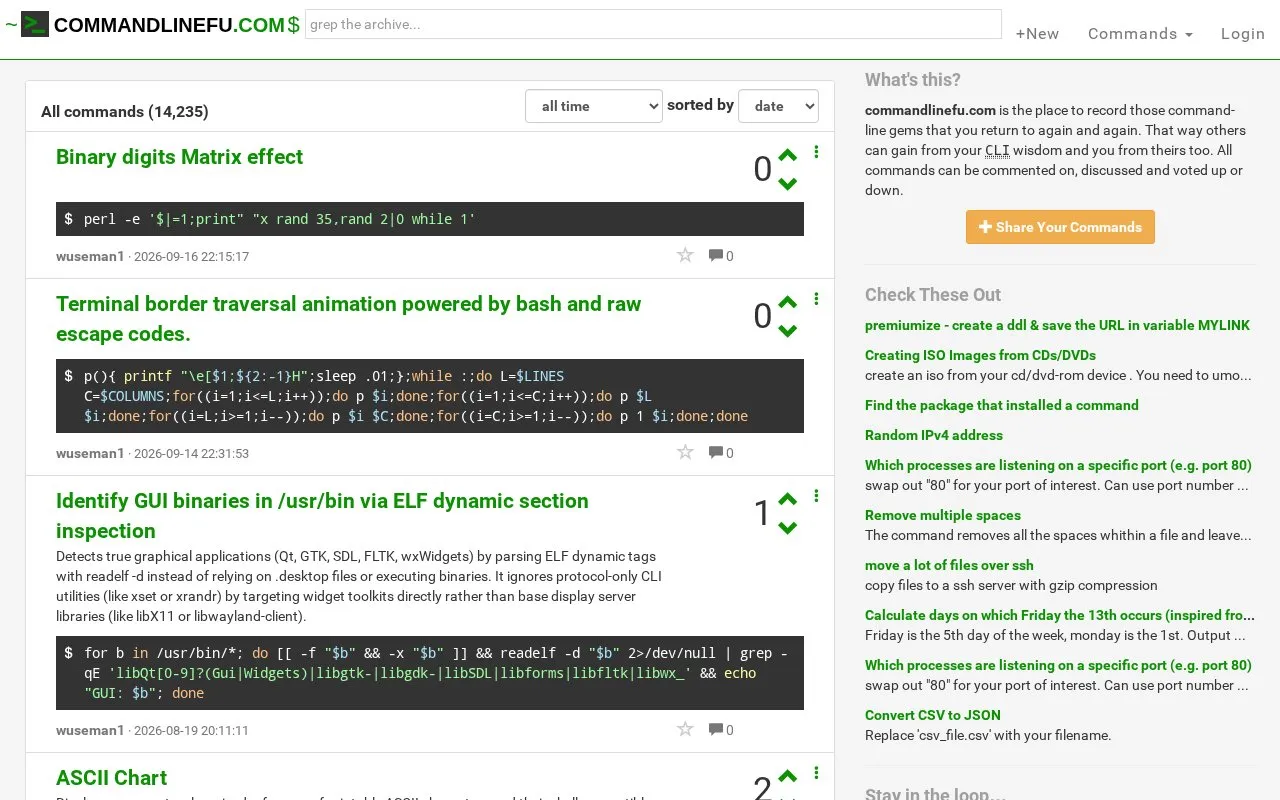1280x800 pixels.
Task: Upvote the Binary digits Matrix effect command
Action: pos(788,155)
